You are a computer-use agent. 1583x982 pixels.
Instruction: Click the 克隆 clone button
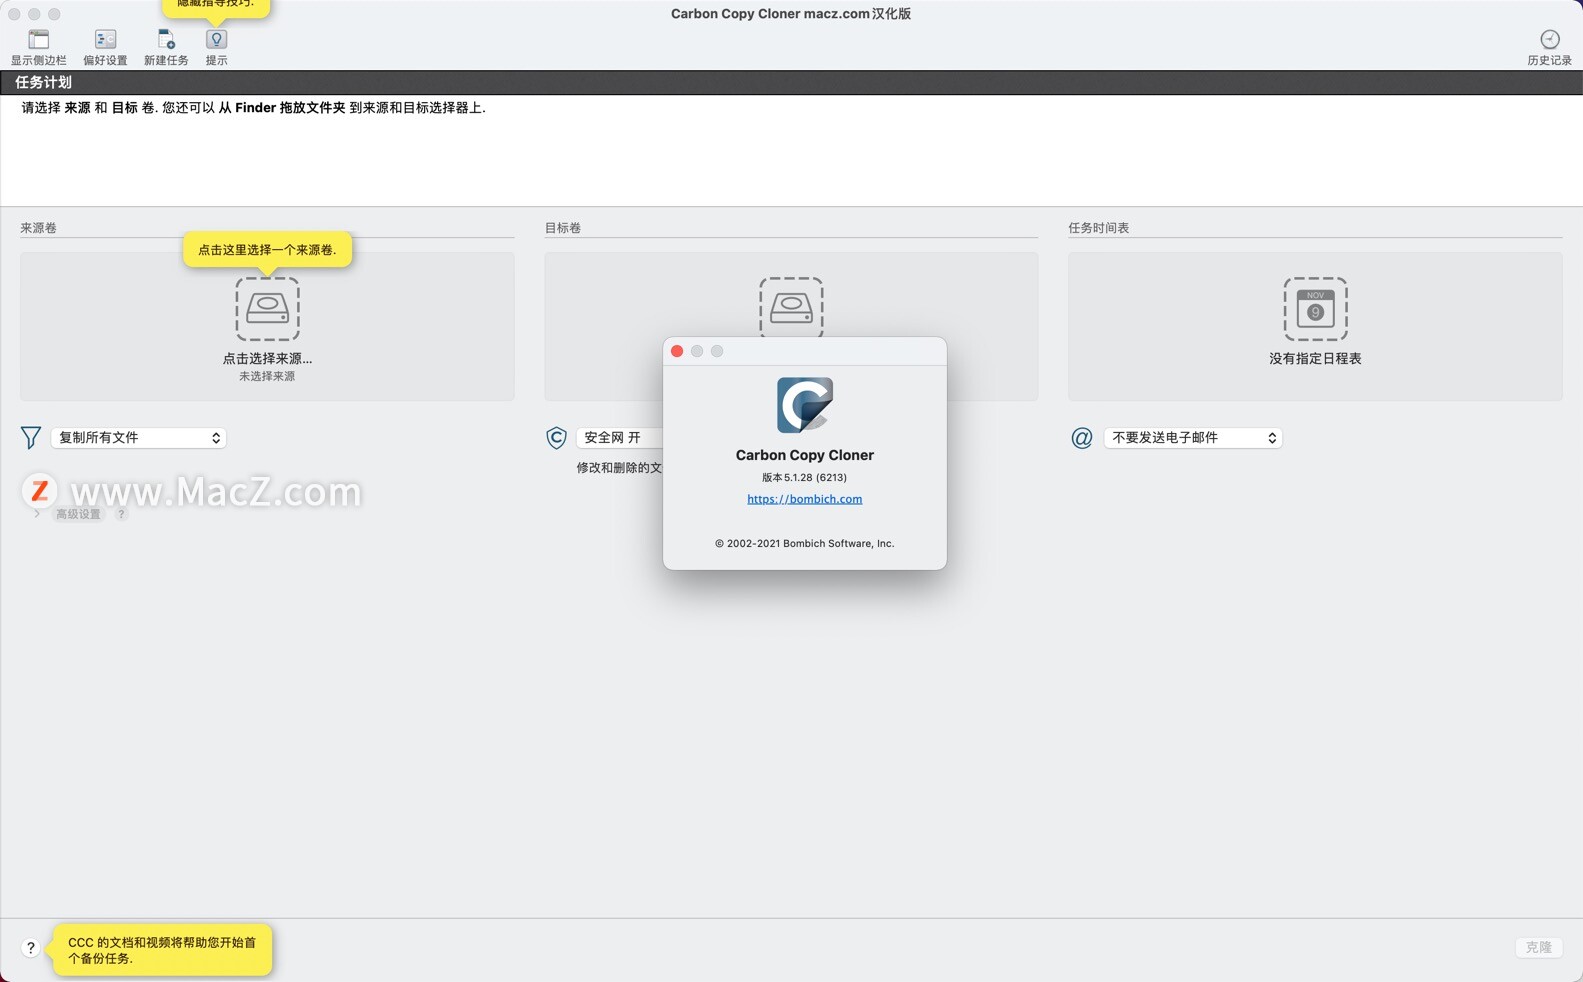[1538, 947]
